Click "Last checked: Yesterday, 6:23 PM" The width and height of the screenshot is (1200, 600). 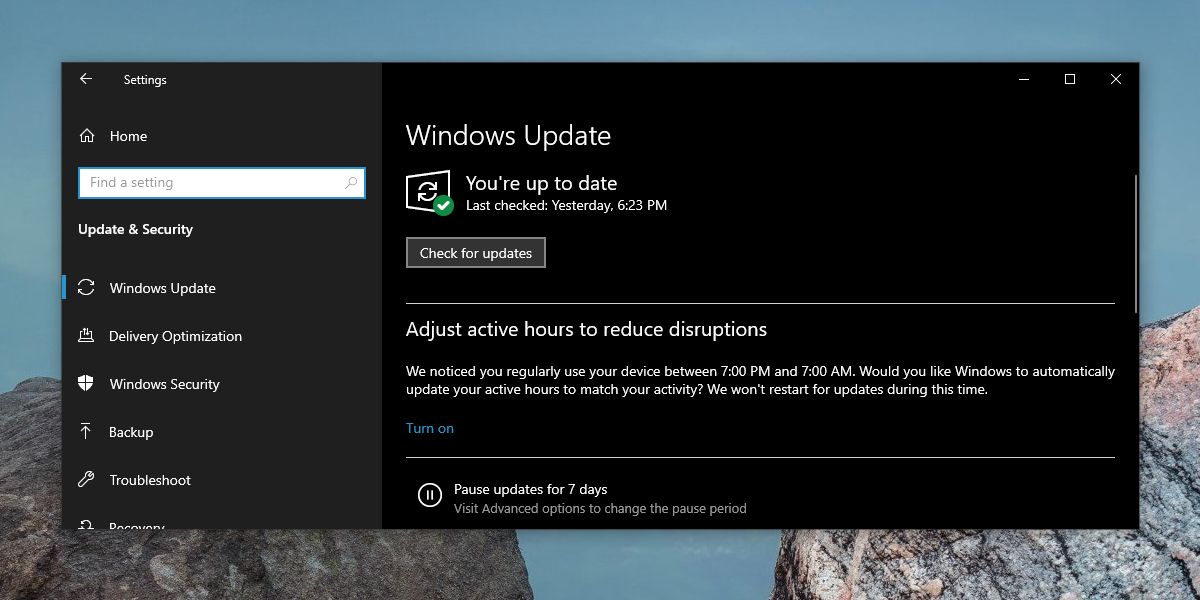coord(566,206)
